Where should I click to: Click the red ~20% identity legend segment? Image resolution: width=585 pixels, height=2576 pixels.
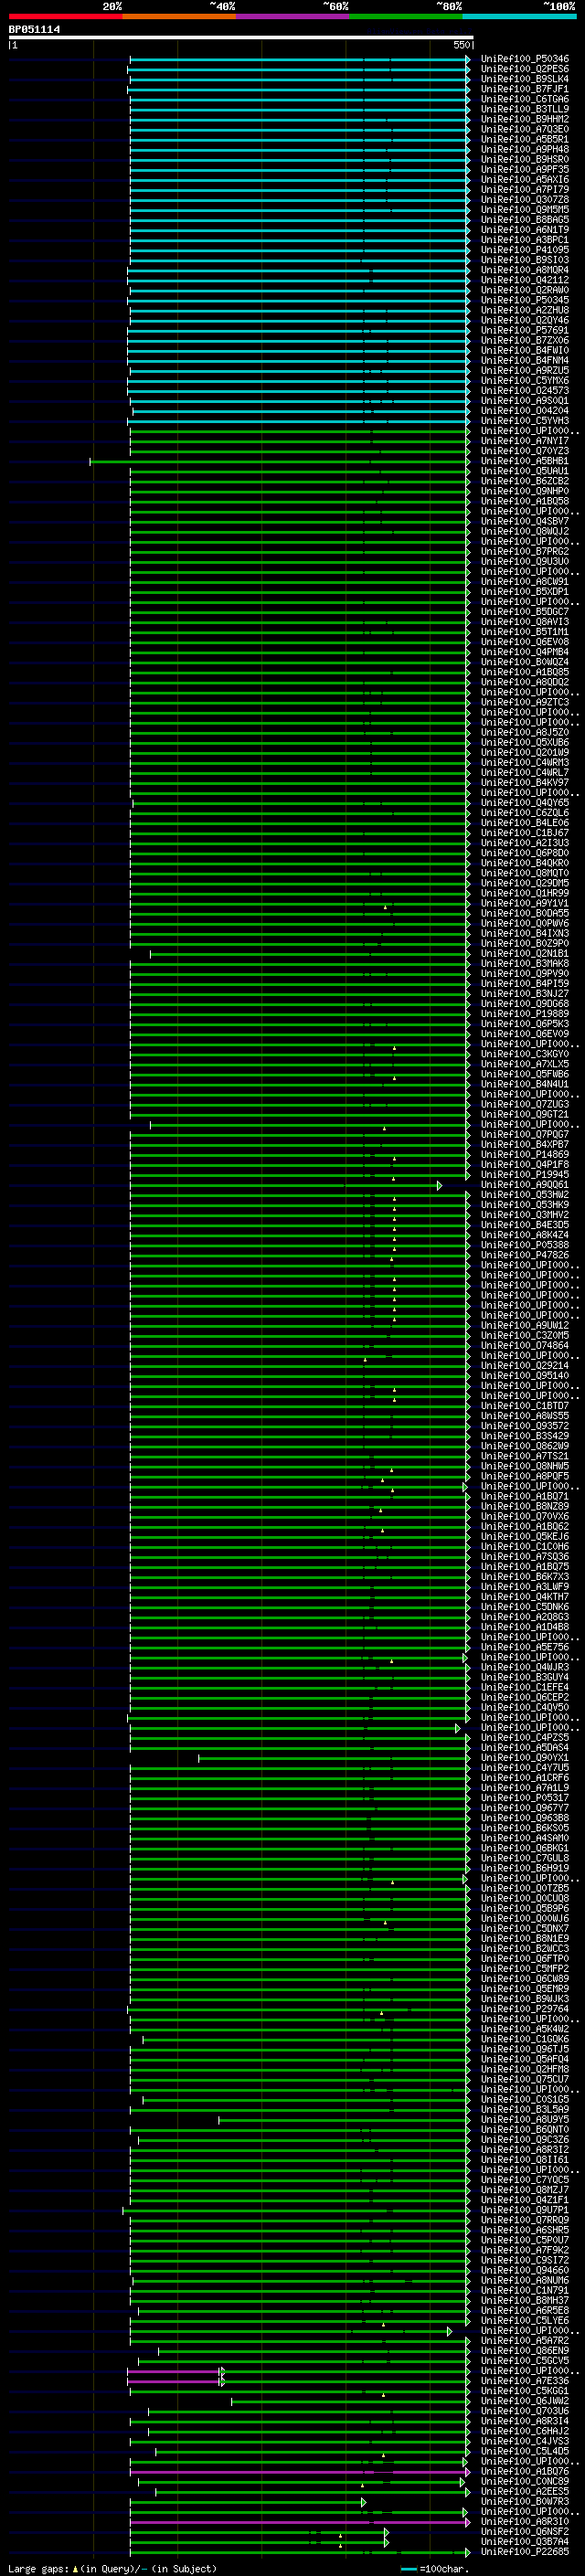(x=66, y=16)
